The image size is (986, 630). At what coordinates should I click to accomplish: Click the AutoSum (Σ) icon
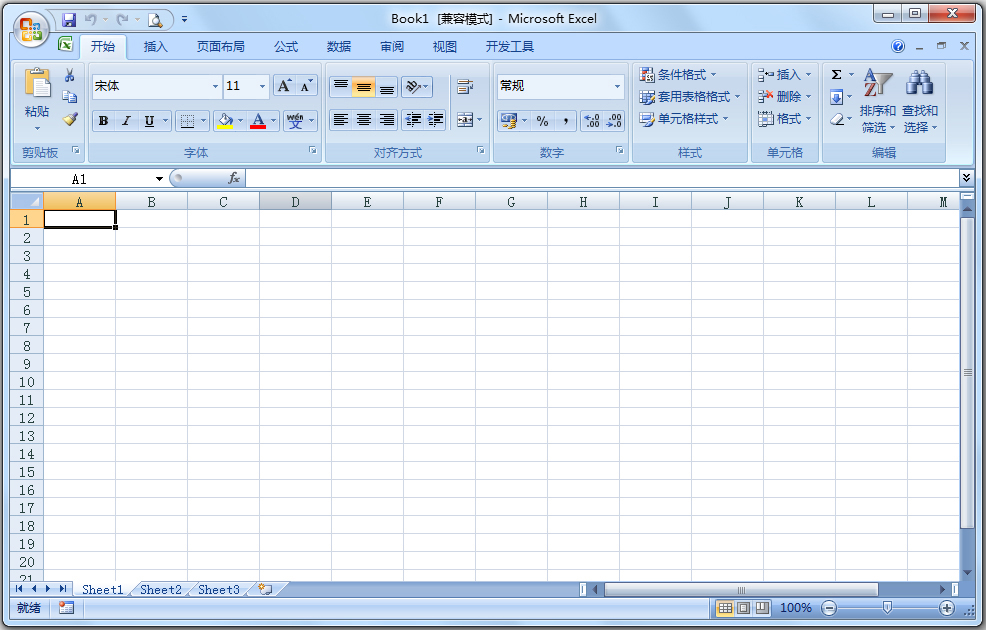click(x=837, y=74)
